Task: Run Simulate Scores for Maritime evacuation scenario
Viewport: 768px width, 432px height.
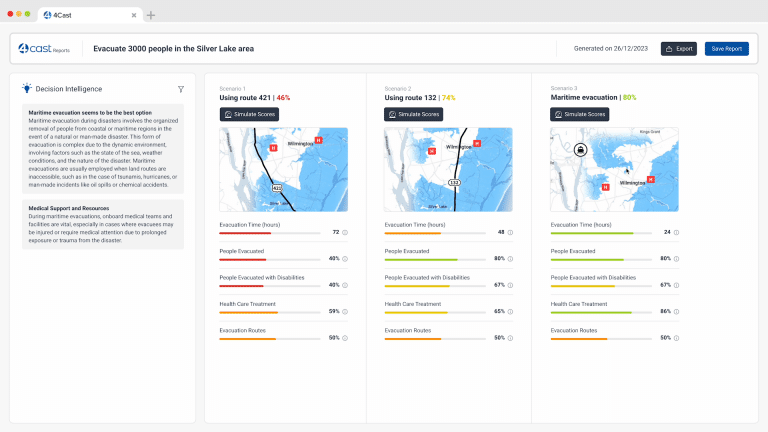Action: pyautogui.click(x=579, y=114)
